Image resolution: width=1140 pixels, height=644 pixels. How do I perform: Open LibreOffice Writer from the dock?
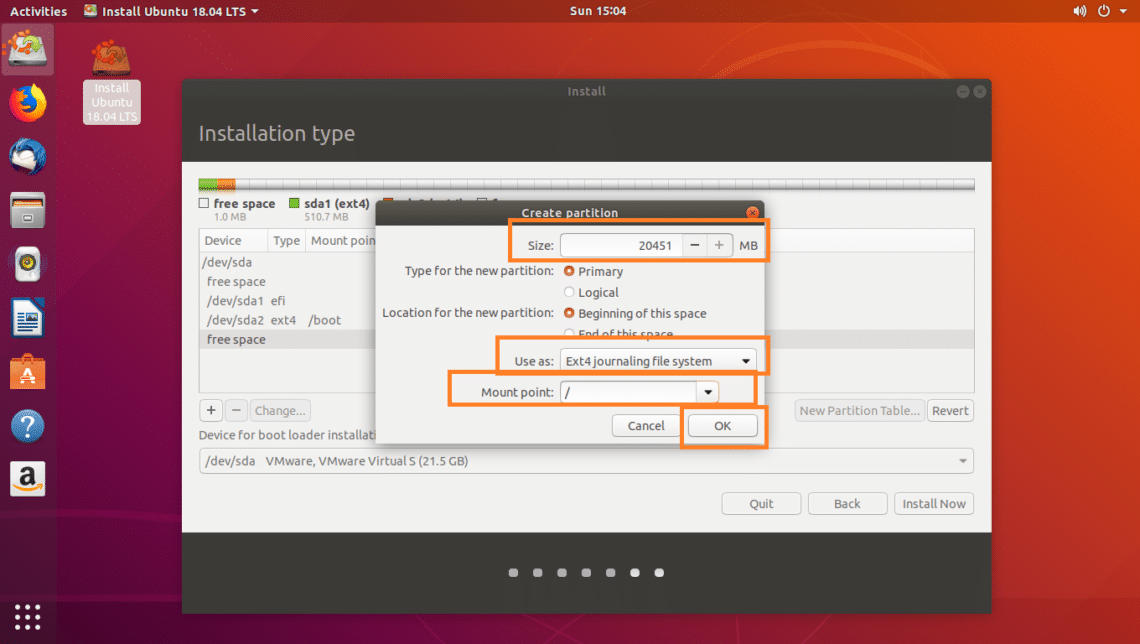pyautogui.click(x=28, y=319)
